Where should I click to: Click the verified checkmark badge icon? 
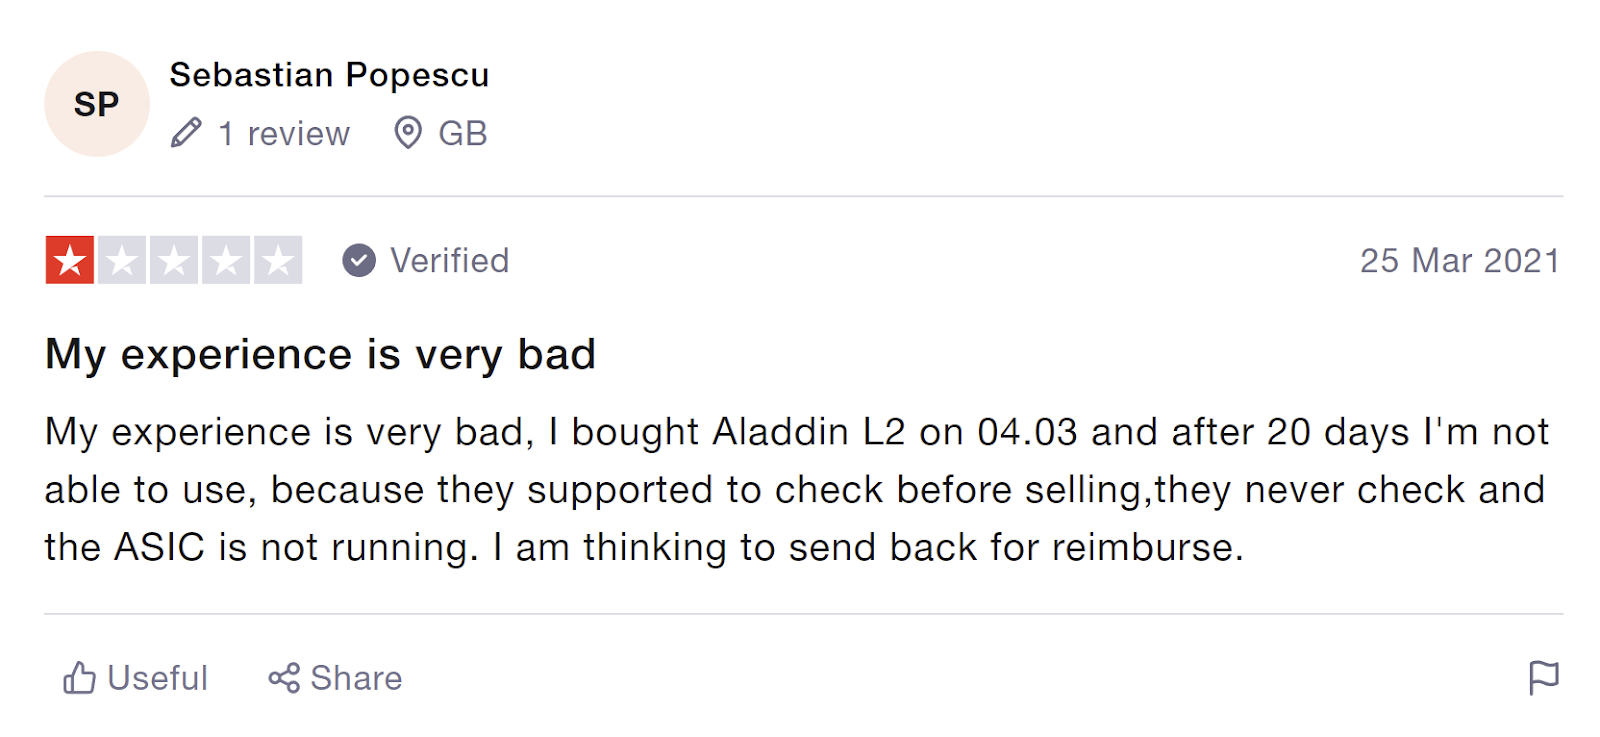(x=359, y=261)
